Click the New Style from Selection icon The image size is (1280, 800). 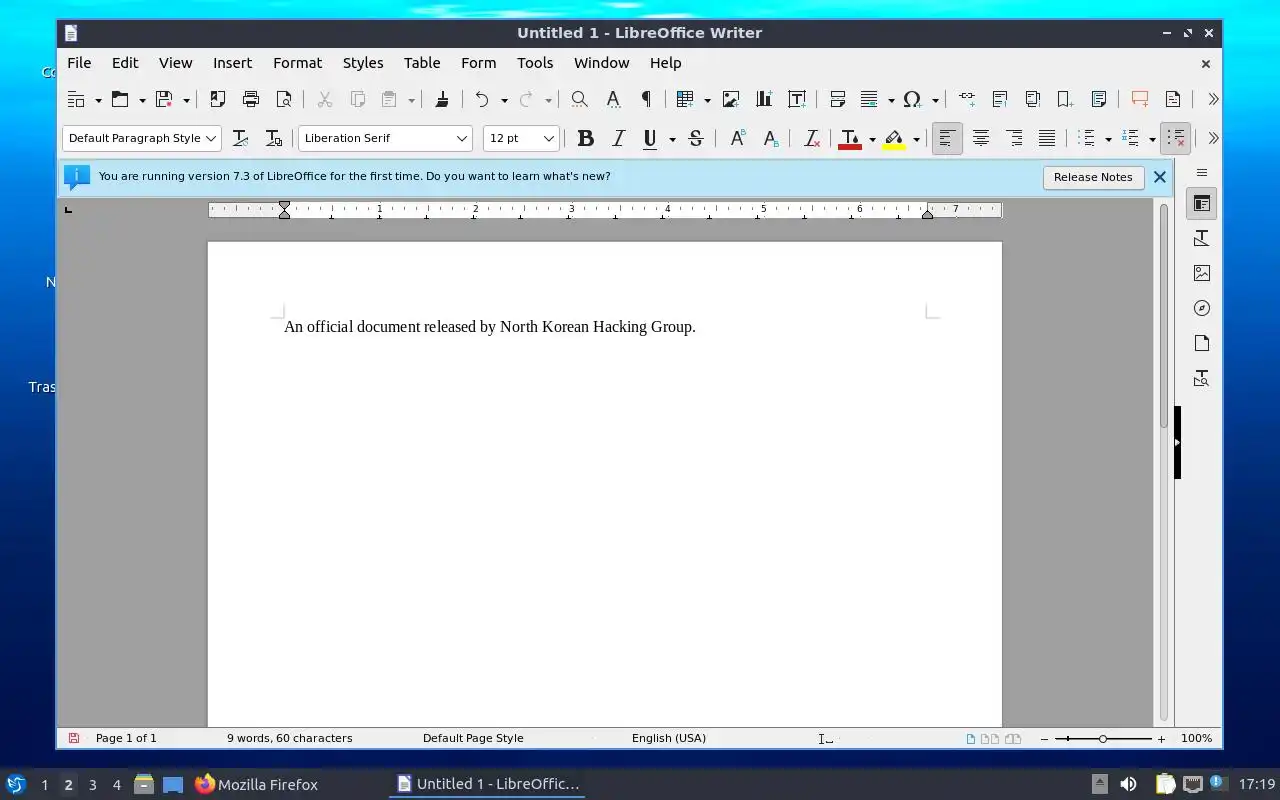273,138
